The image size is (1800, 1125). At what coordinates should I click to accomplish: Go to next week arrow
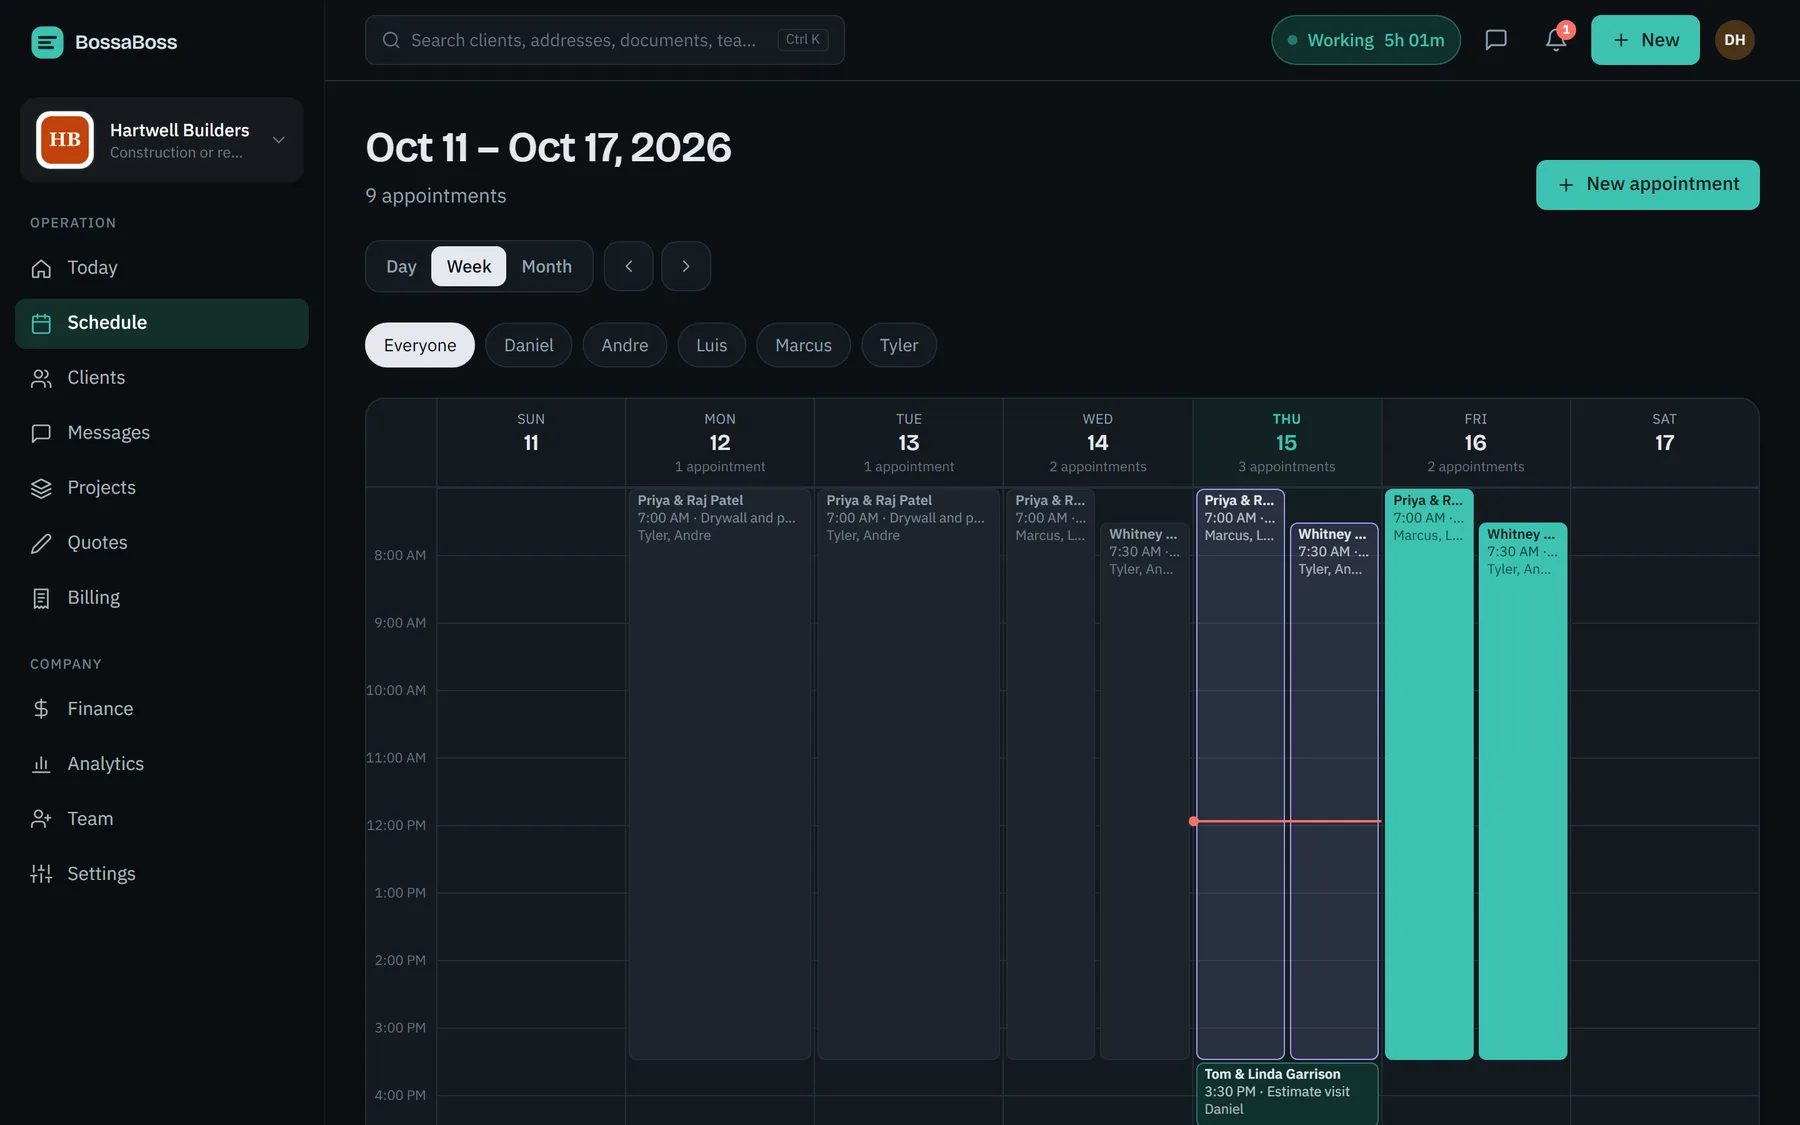(686, 266)
